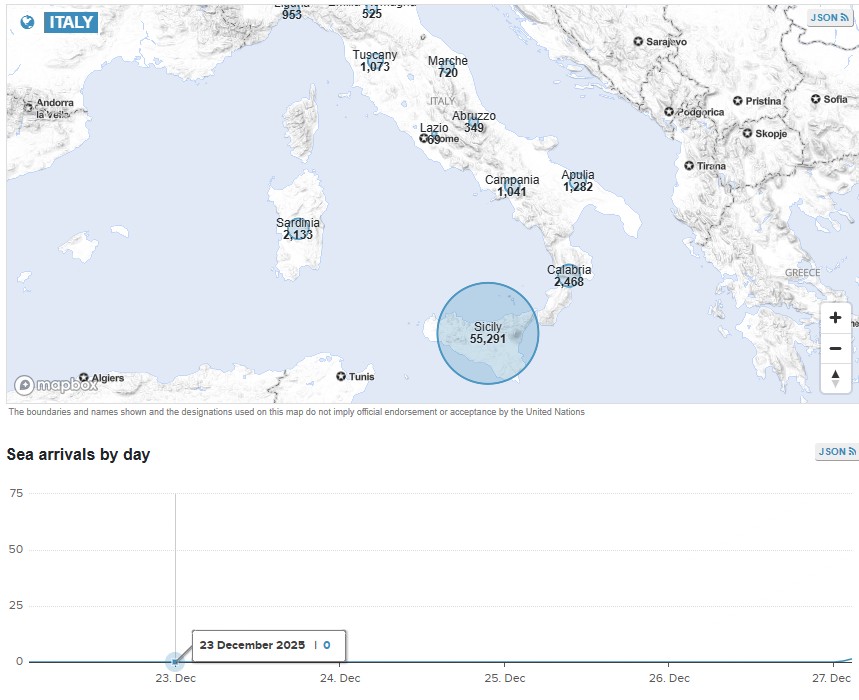This screenshot has height=700, width=859.
Task: Select the Sicily 55,291 bubble
Action: coord(488,333)
